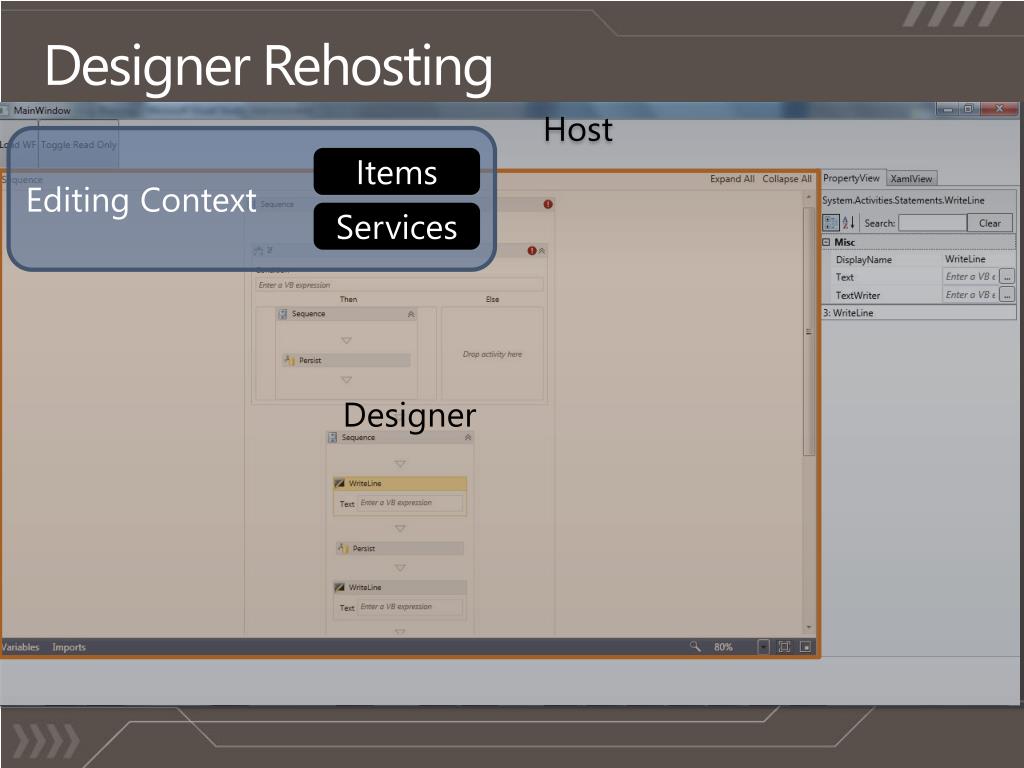Open the overview mini-map icon
This screenshot has height=768, width=1024.
[806, 647]
